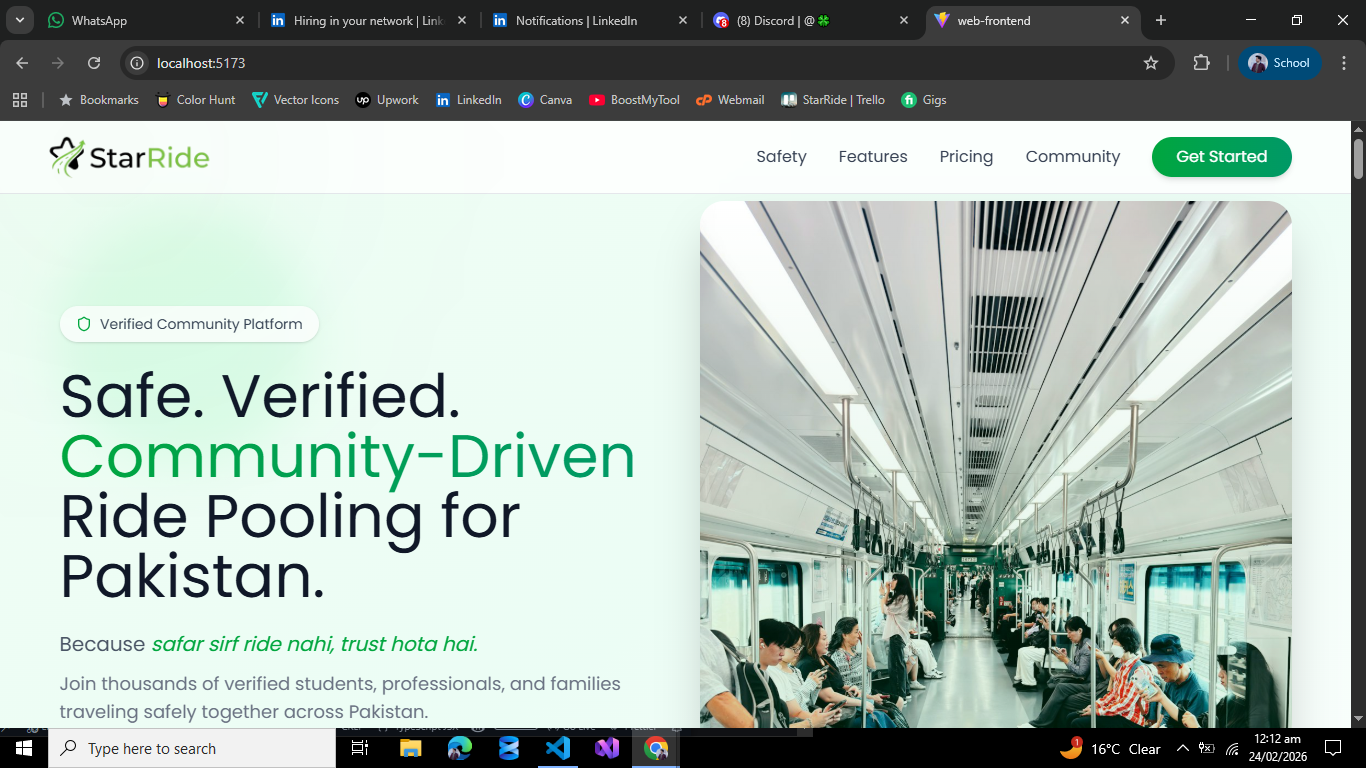1366x768 pixels.
Task: Switch to the Hiring in your network tab
Action: pos(368,20)
